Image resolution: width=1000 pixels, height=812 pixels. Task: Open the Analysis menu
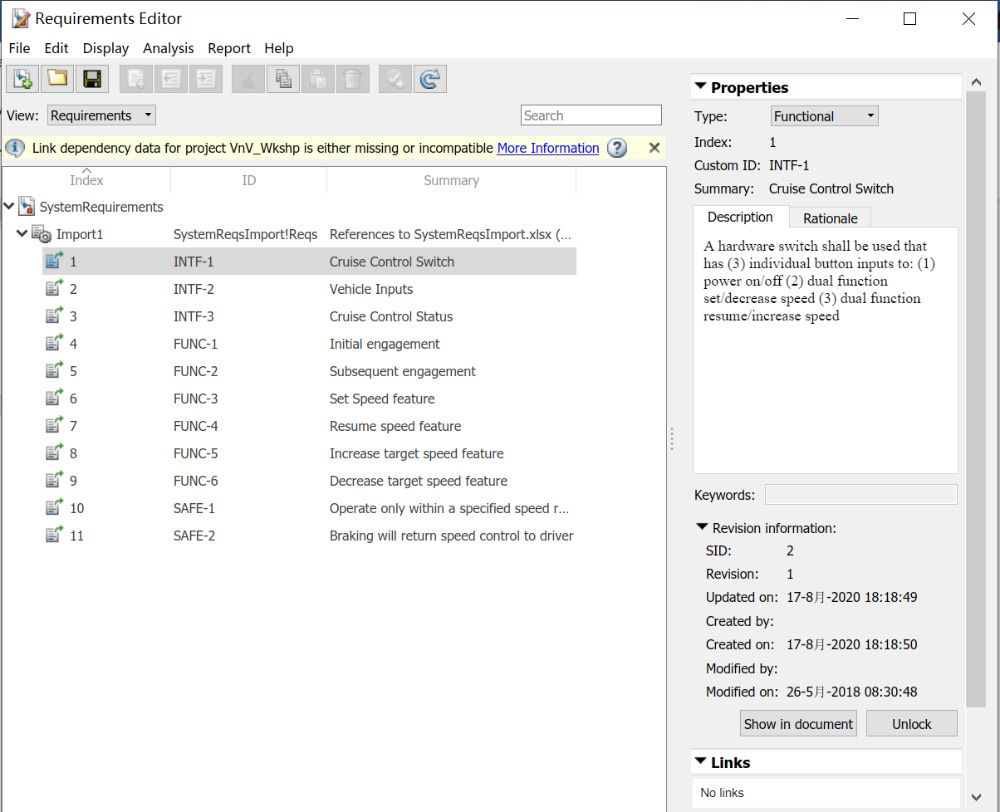(x=168, y=48)
